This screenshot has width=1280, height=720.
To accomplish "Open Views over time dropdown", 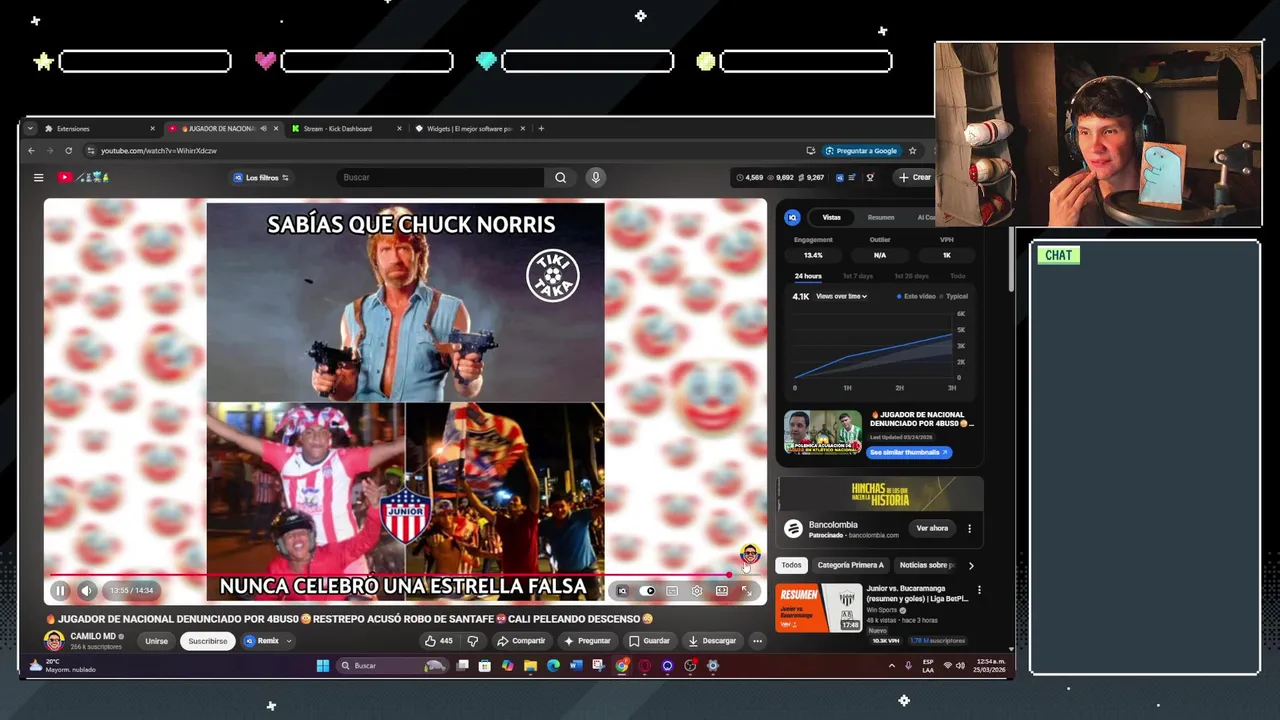I will tap(841, 296).
